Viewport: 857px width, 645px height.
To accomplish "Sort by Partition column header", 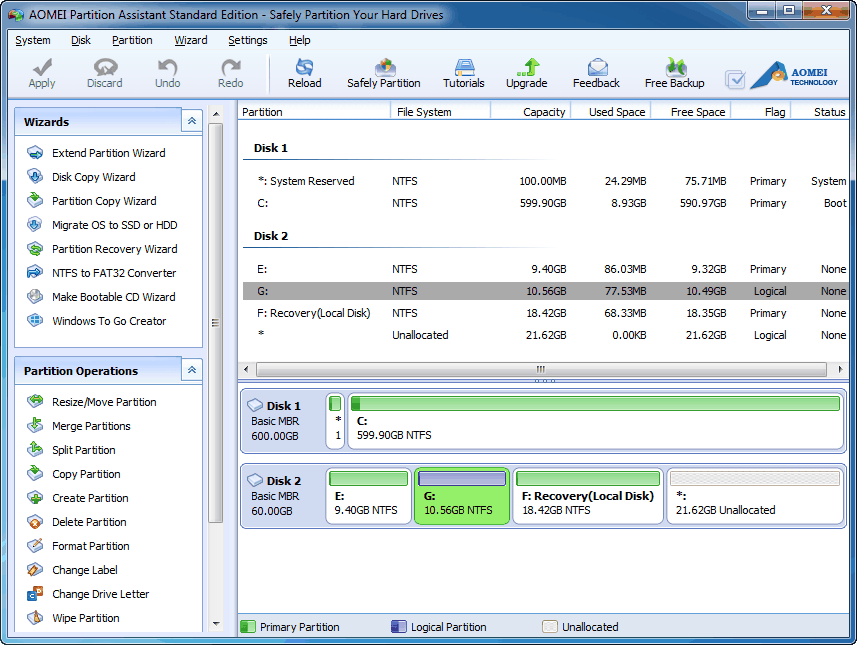I will tap(314, 112).
